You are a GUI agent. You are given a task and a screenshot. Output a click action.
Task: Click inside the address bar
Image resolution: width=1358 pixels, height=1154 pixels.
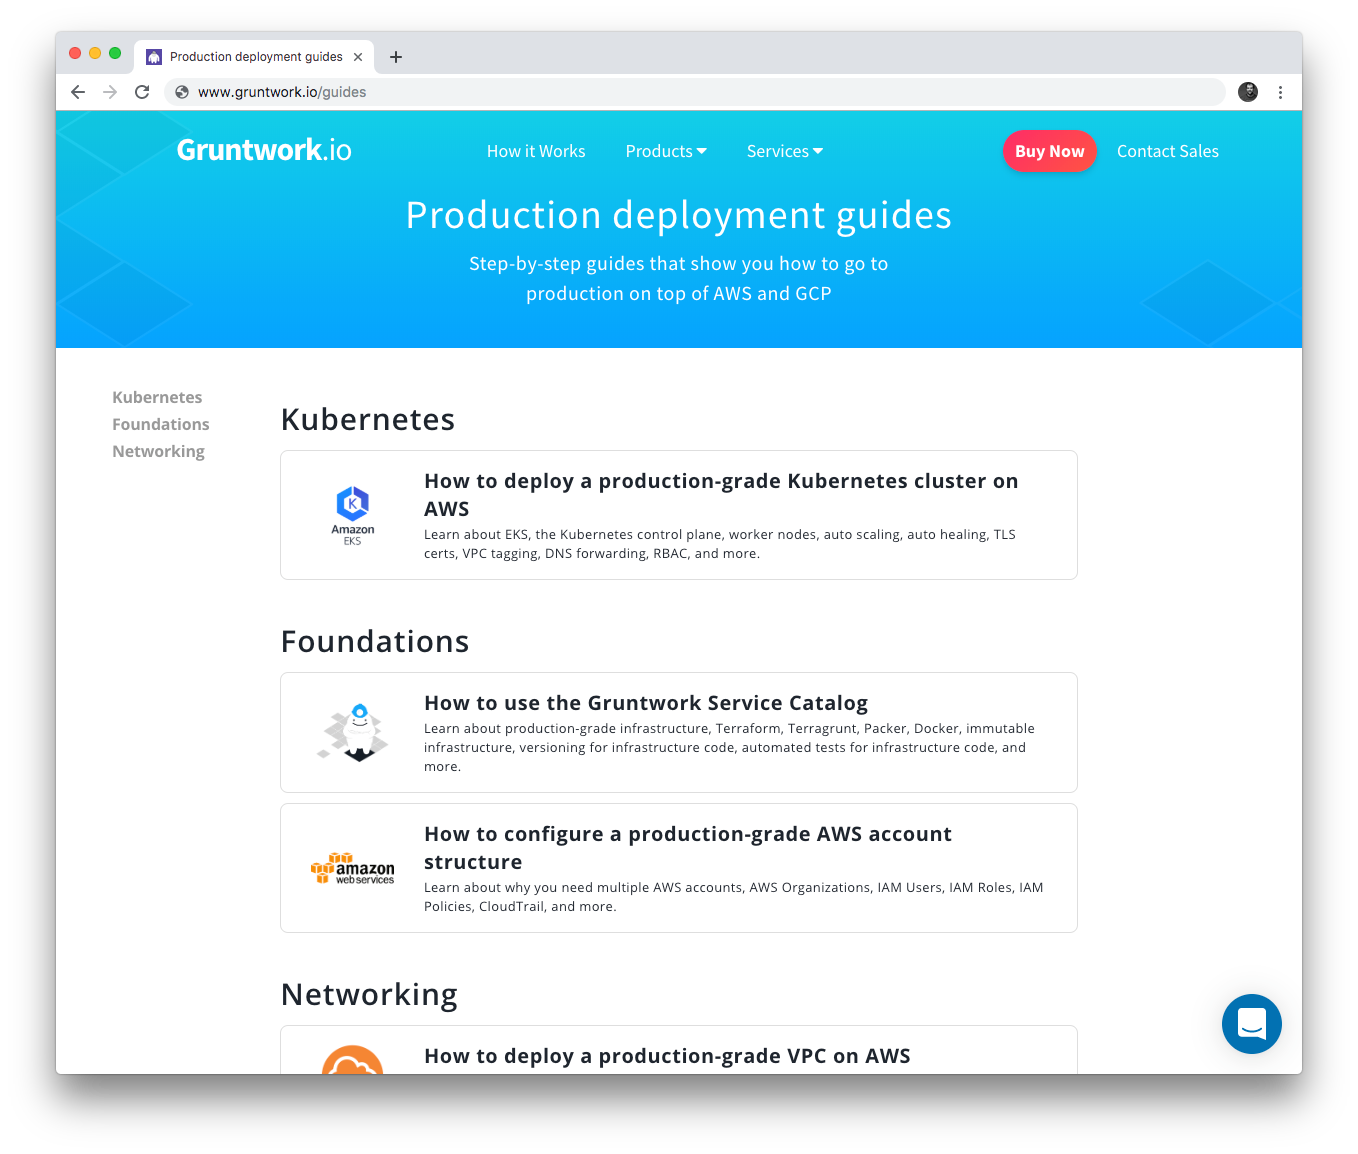point(600,91)
